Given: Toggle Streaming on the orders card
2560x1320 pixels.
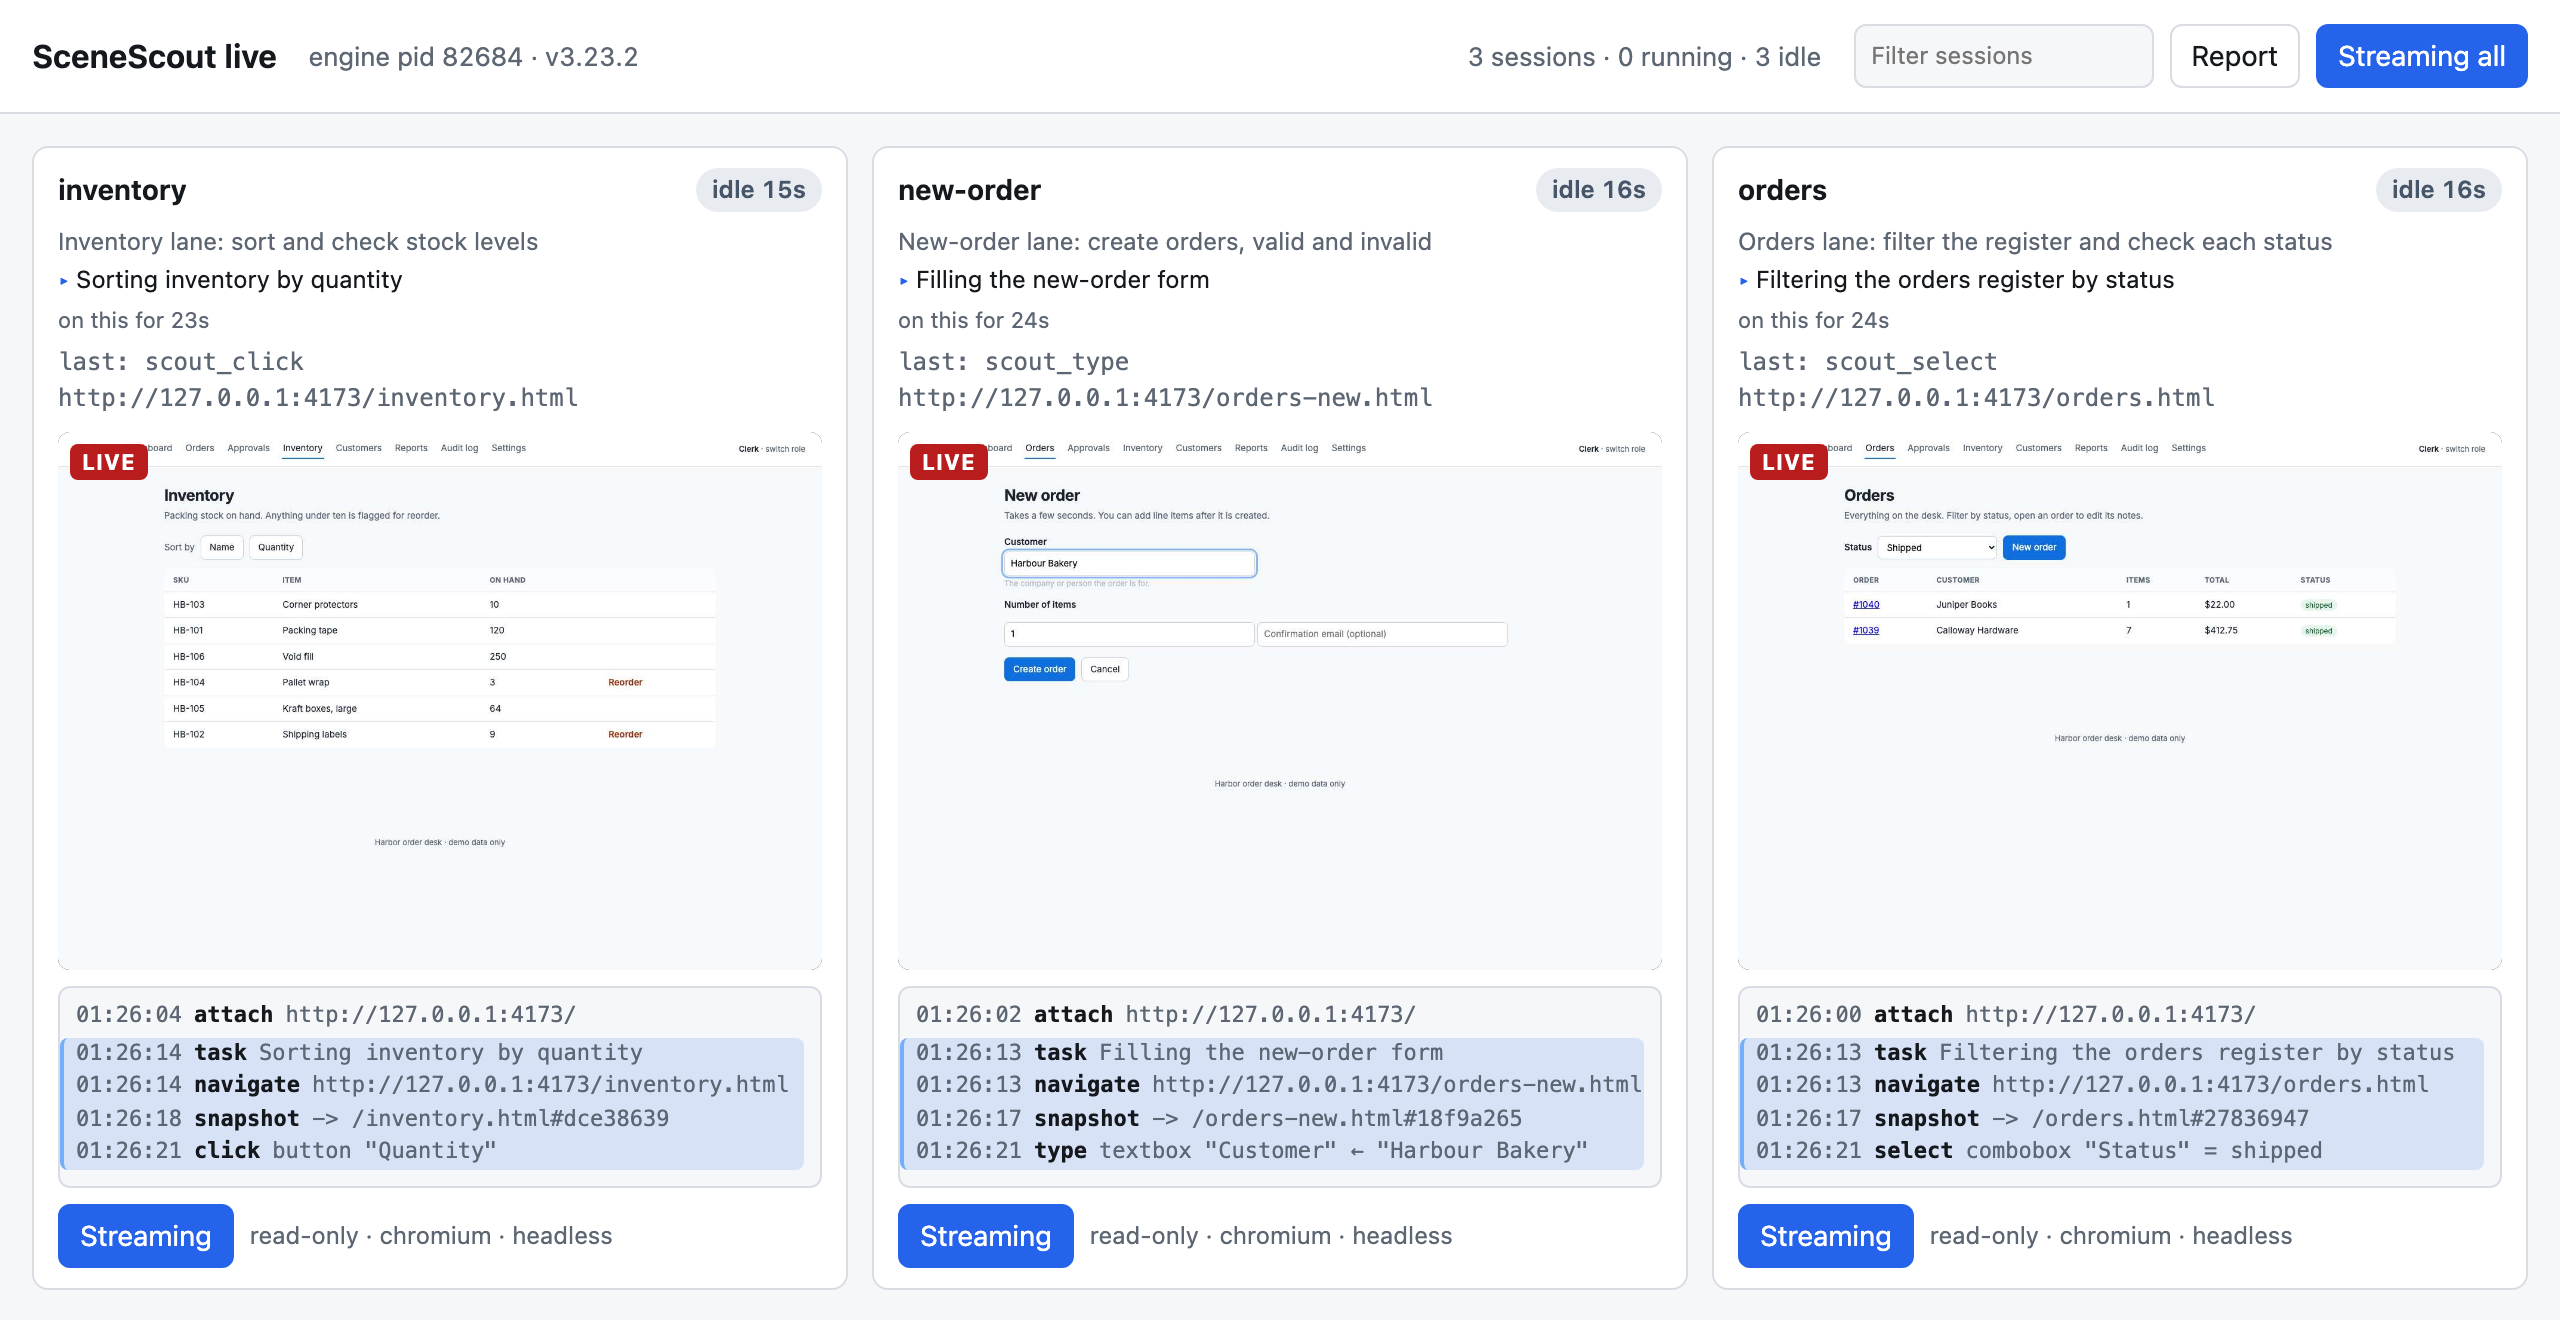Looking at the screenshot, I should click(1826, 1236).
